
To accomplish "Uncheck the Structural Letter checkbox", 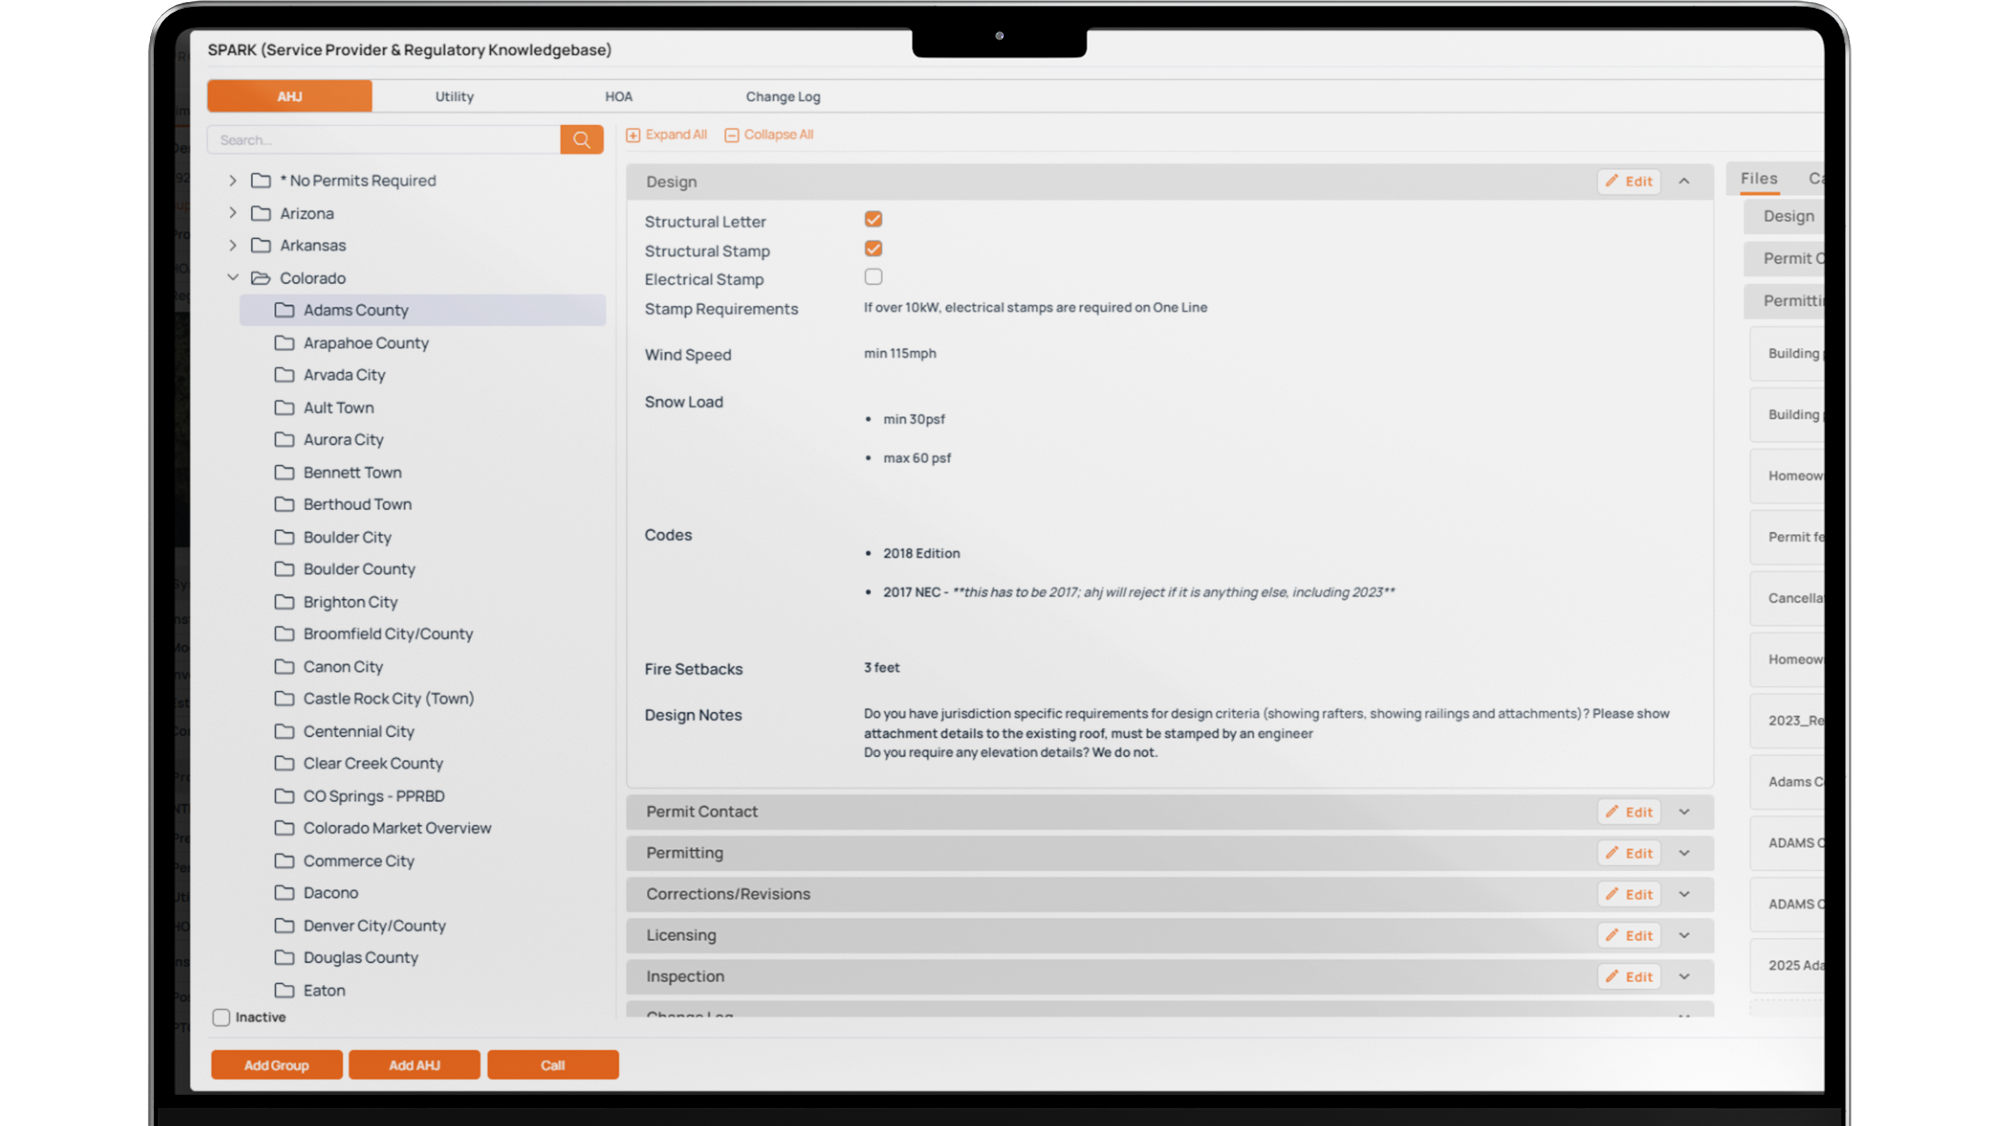I will (x=873, y=219).
